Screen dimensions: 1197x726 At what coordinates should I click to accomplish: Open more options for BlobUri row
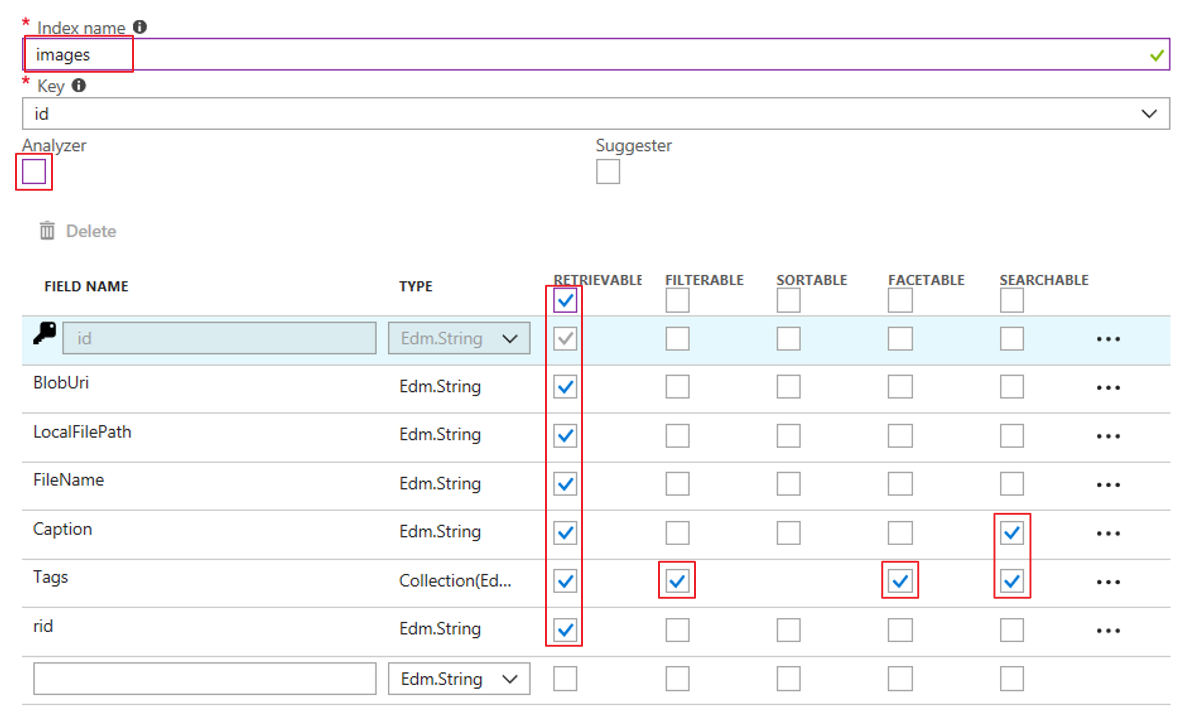click(1108, 388)
